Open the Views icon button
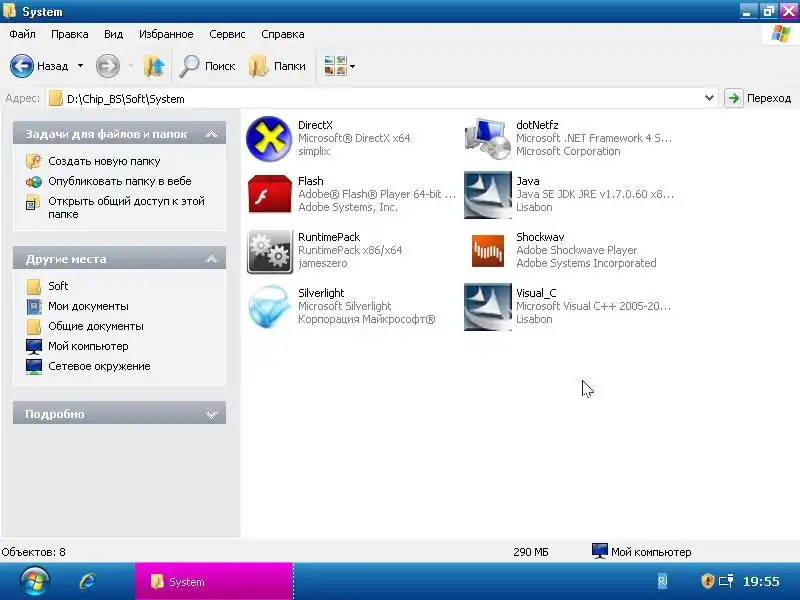This screenshot has width=800, height=600. 335,66
